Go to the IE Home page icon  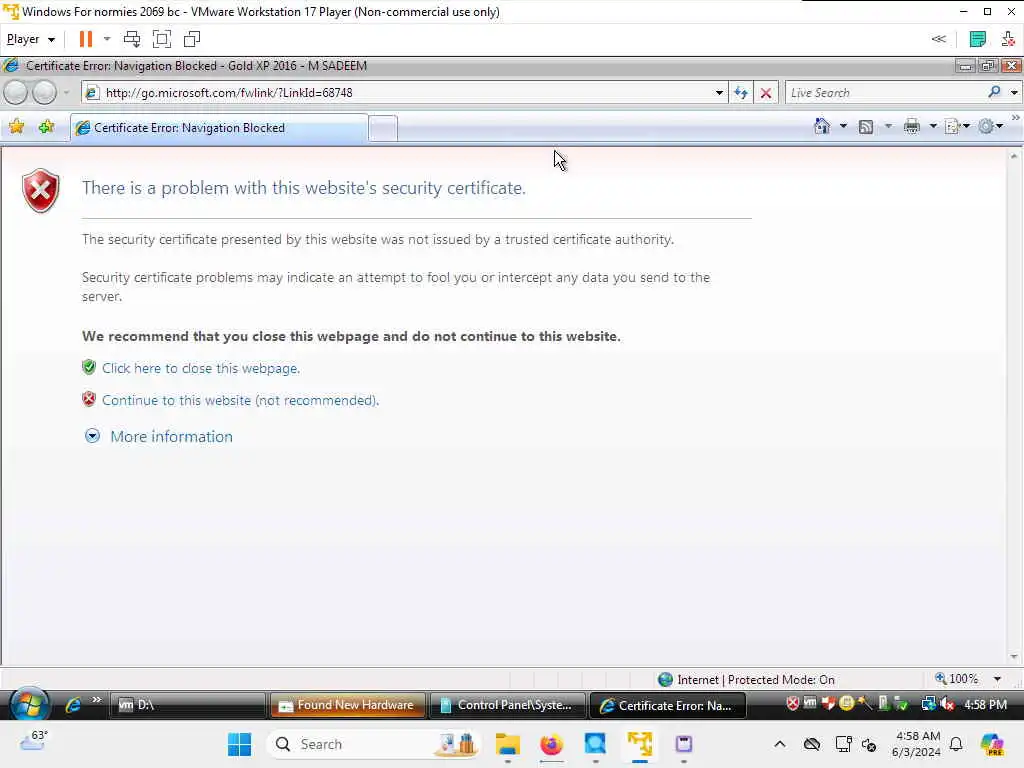pyautogui.click(x=822, y=127)
